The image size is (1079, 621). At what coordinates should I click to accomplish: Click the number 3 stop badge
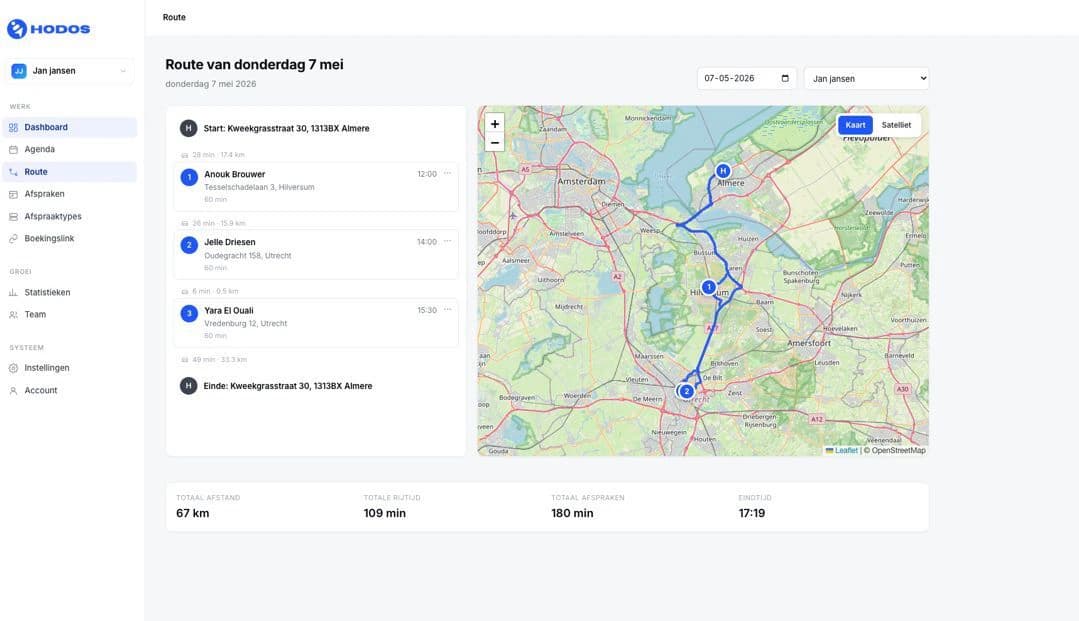pos(189,313)
